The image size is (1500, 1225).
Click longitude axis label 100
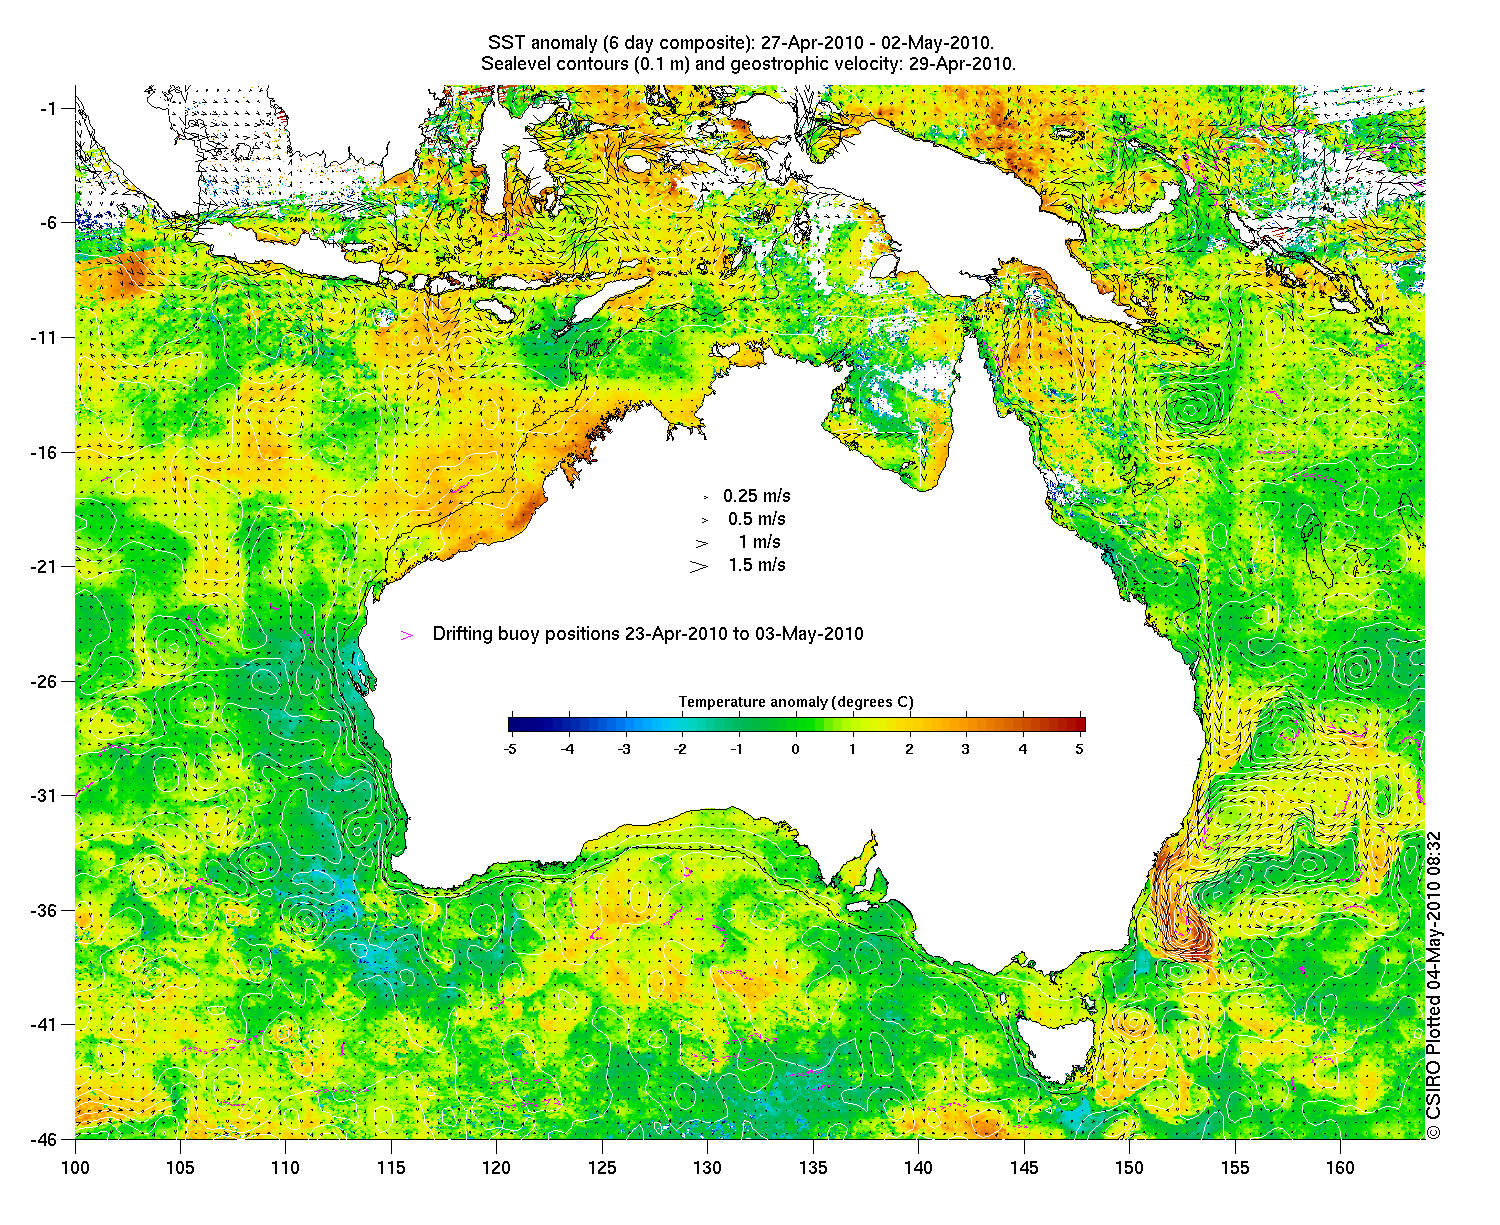pyautogui.click(x=76, y=1167)
